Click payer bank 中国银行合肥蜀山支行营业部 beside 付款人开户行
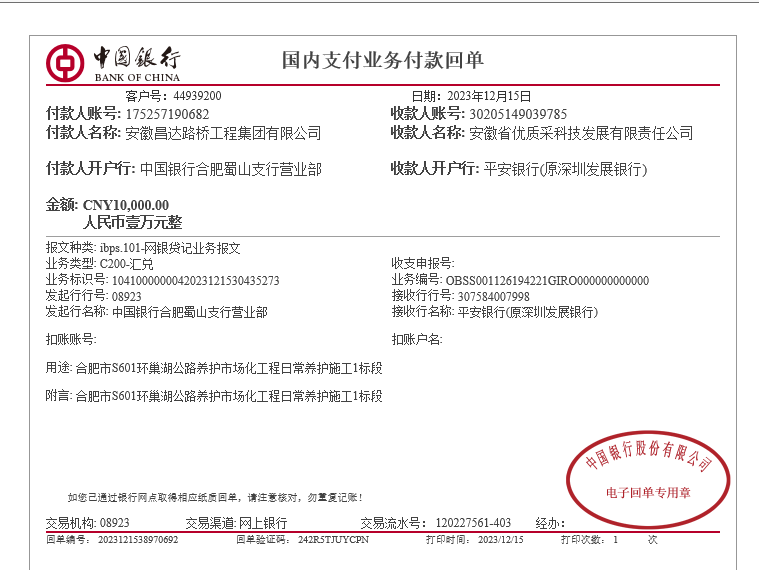Screen dimensions: 759x570 click(x=231, y=169)
